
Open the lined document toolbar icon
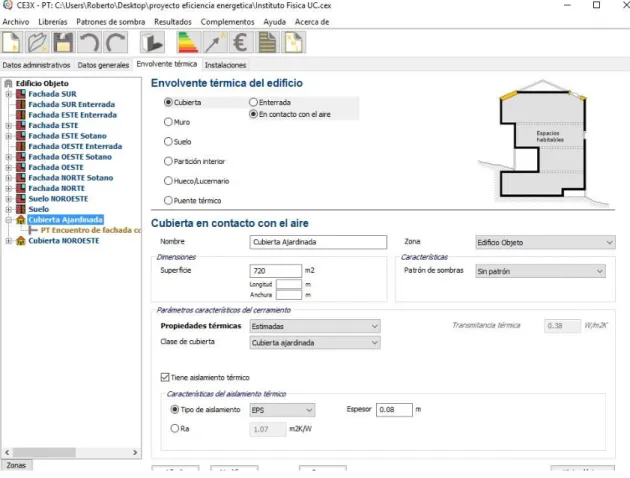tap(268, 42)
